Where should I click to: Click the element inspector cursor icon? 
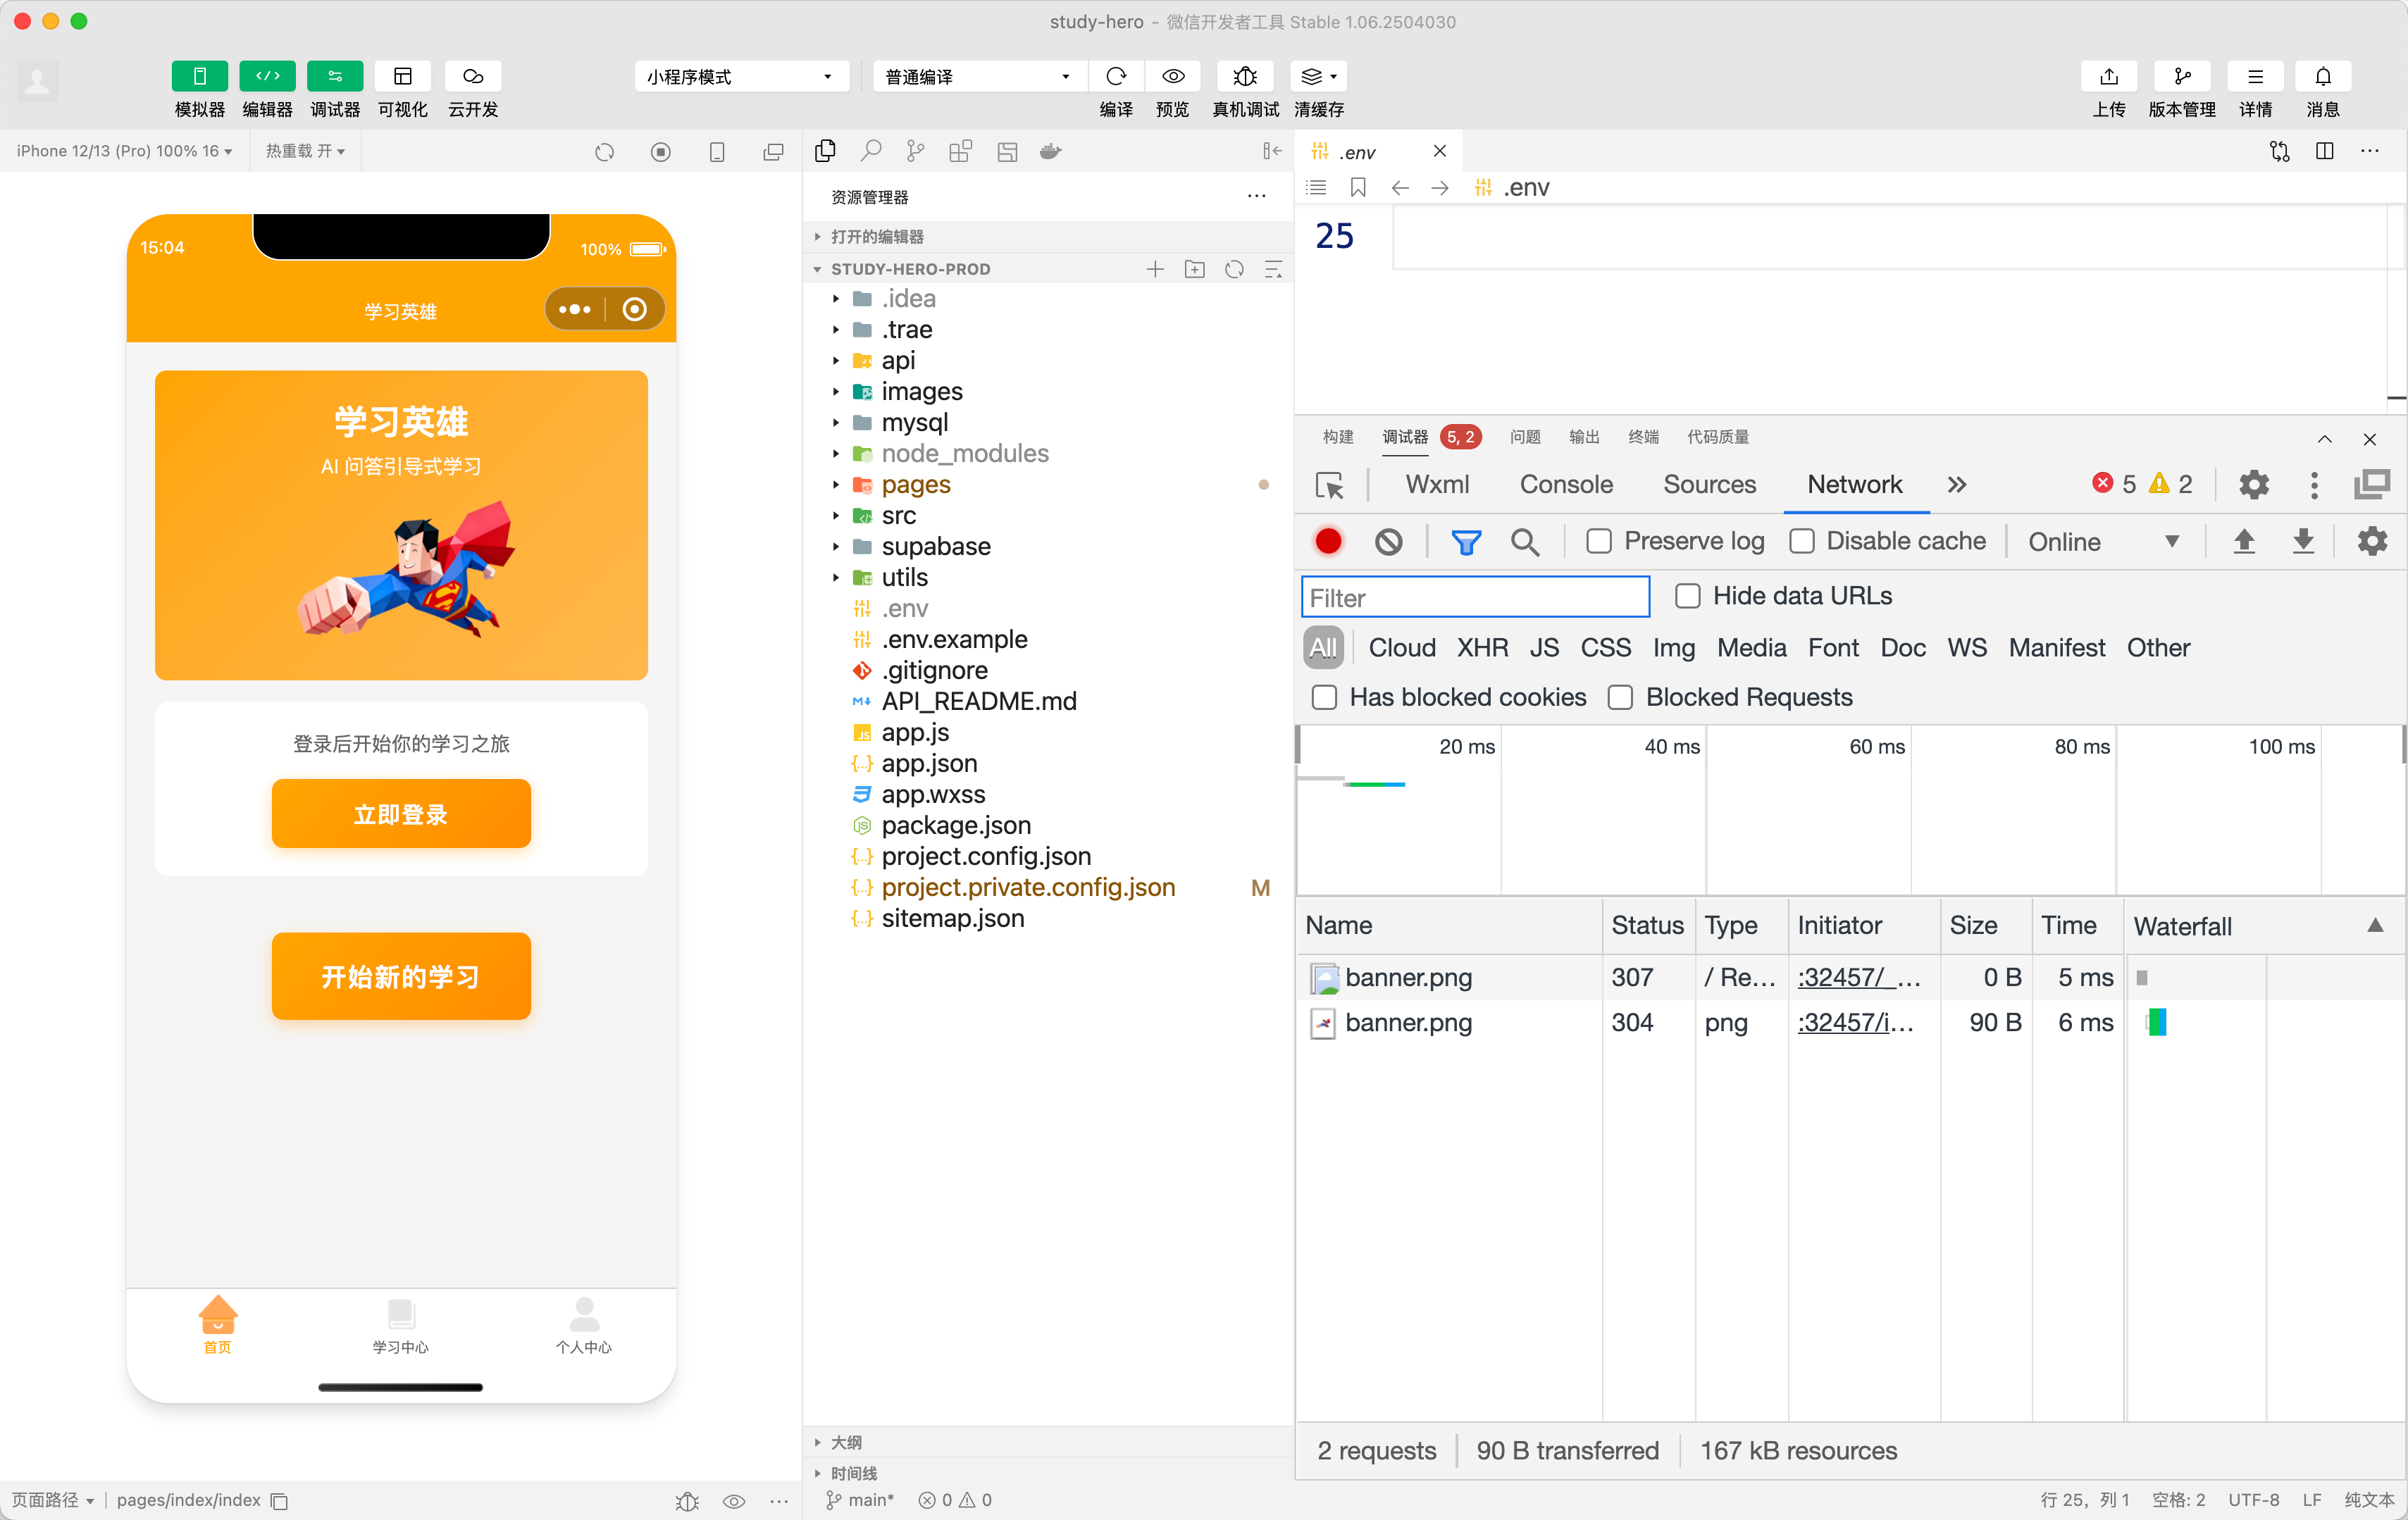tap(1329, 485)
